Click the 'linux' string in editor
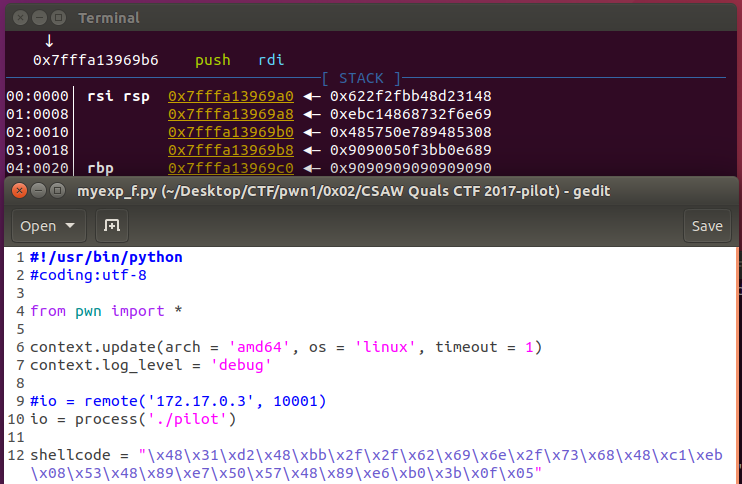Screen dimensions: 742x484 [x=385, y=347]
